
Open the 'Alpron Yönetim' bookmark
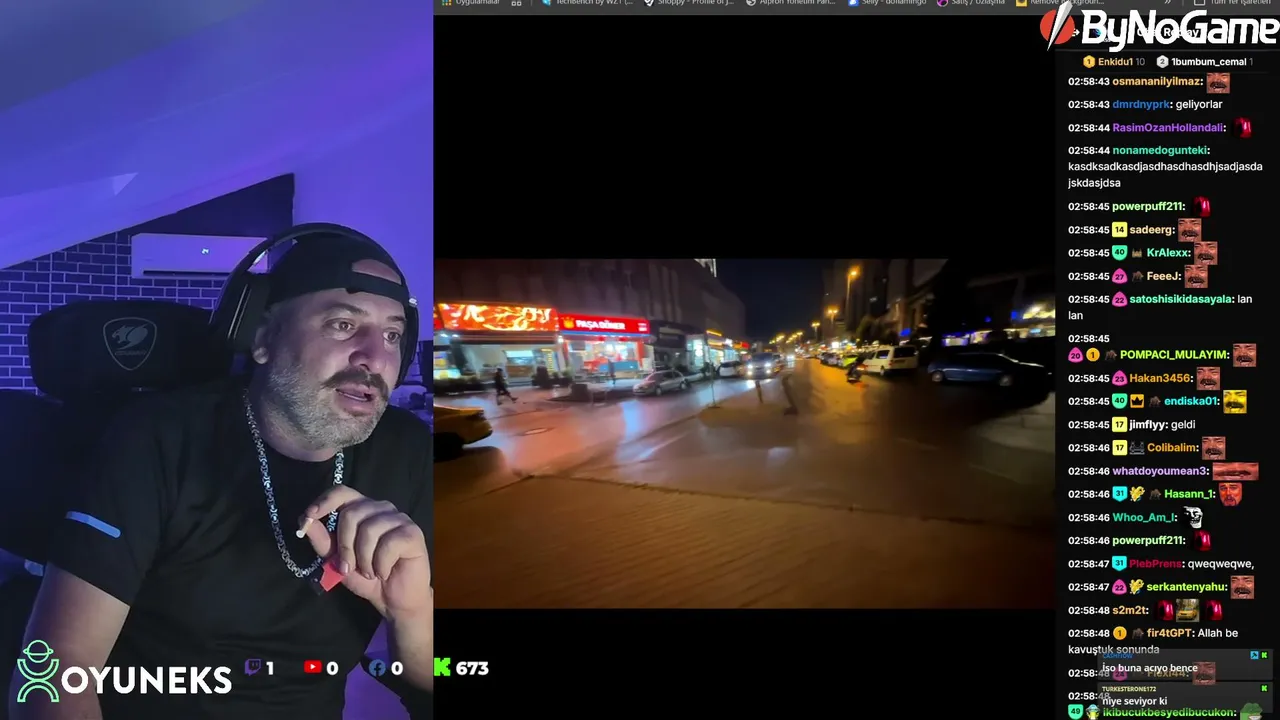pyautogui.click(x=791, y=3)
